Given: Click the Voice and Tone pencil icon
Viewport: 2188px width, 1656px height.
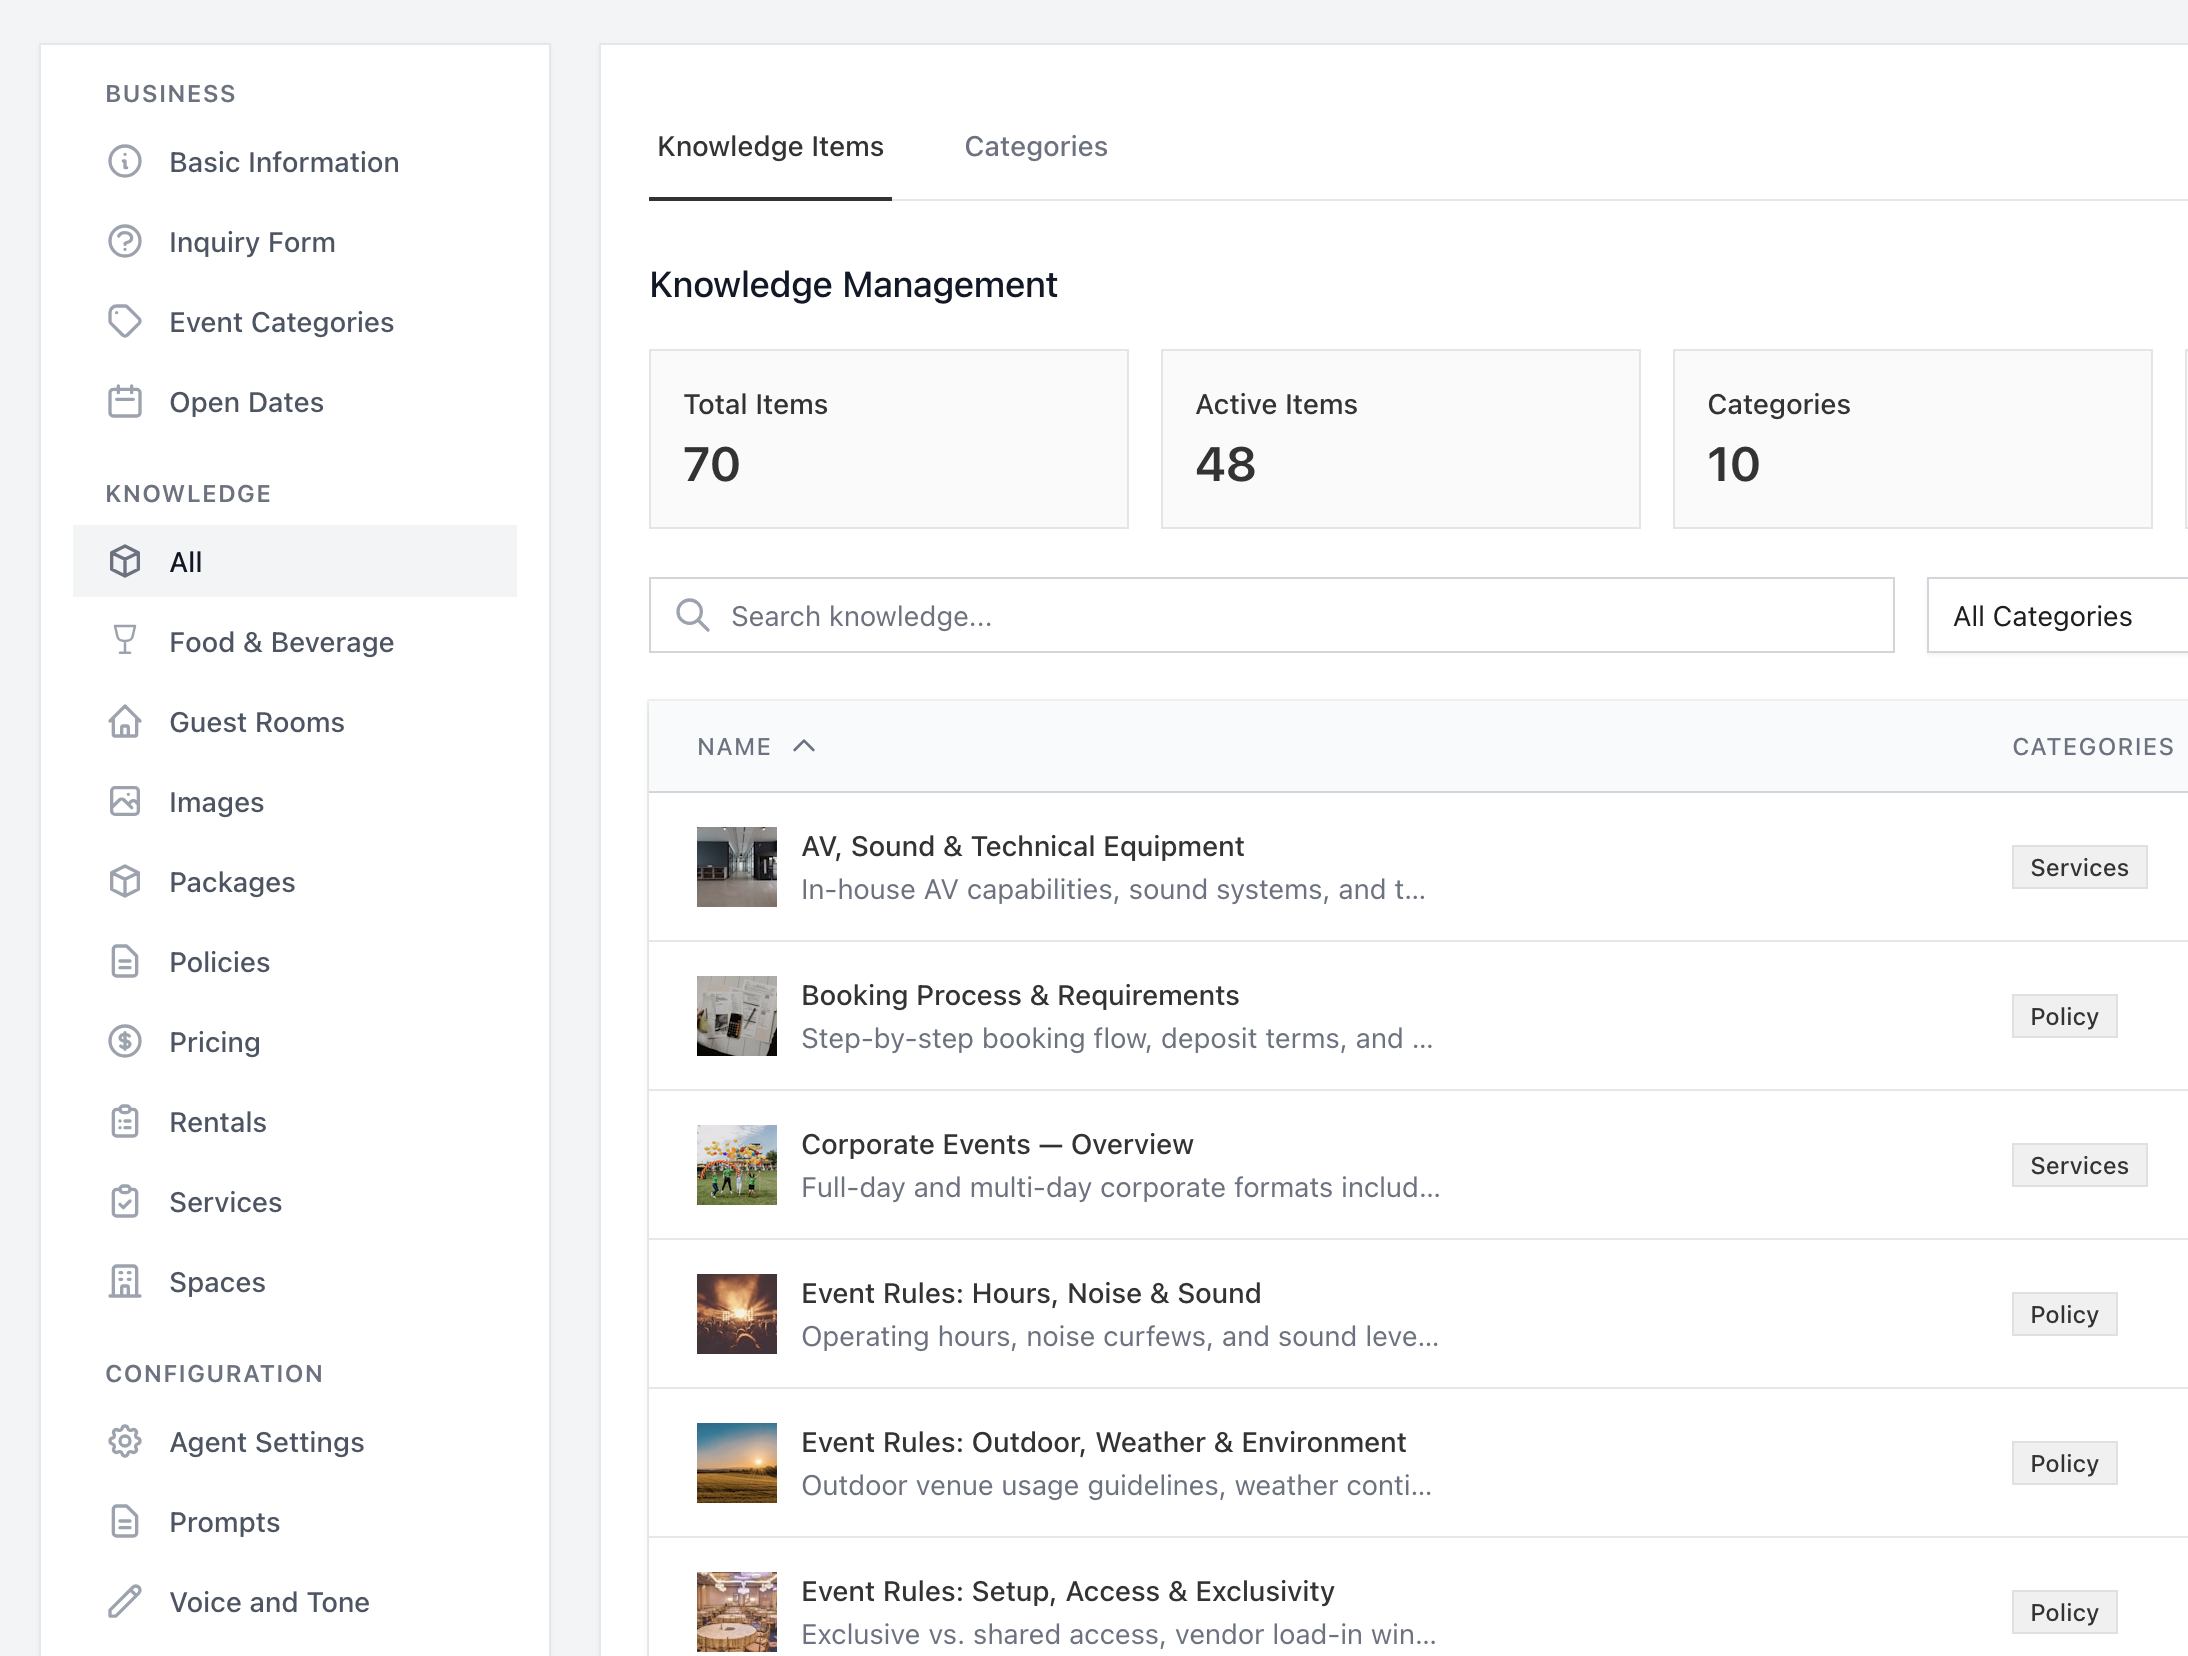Looking at the screenshot, I should point(124,1601).
